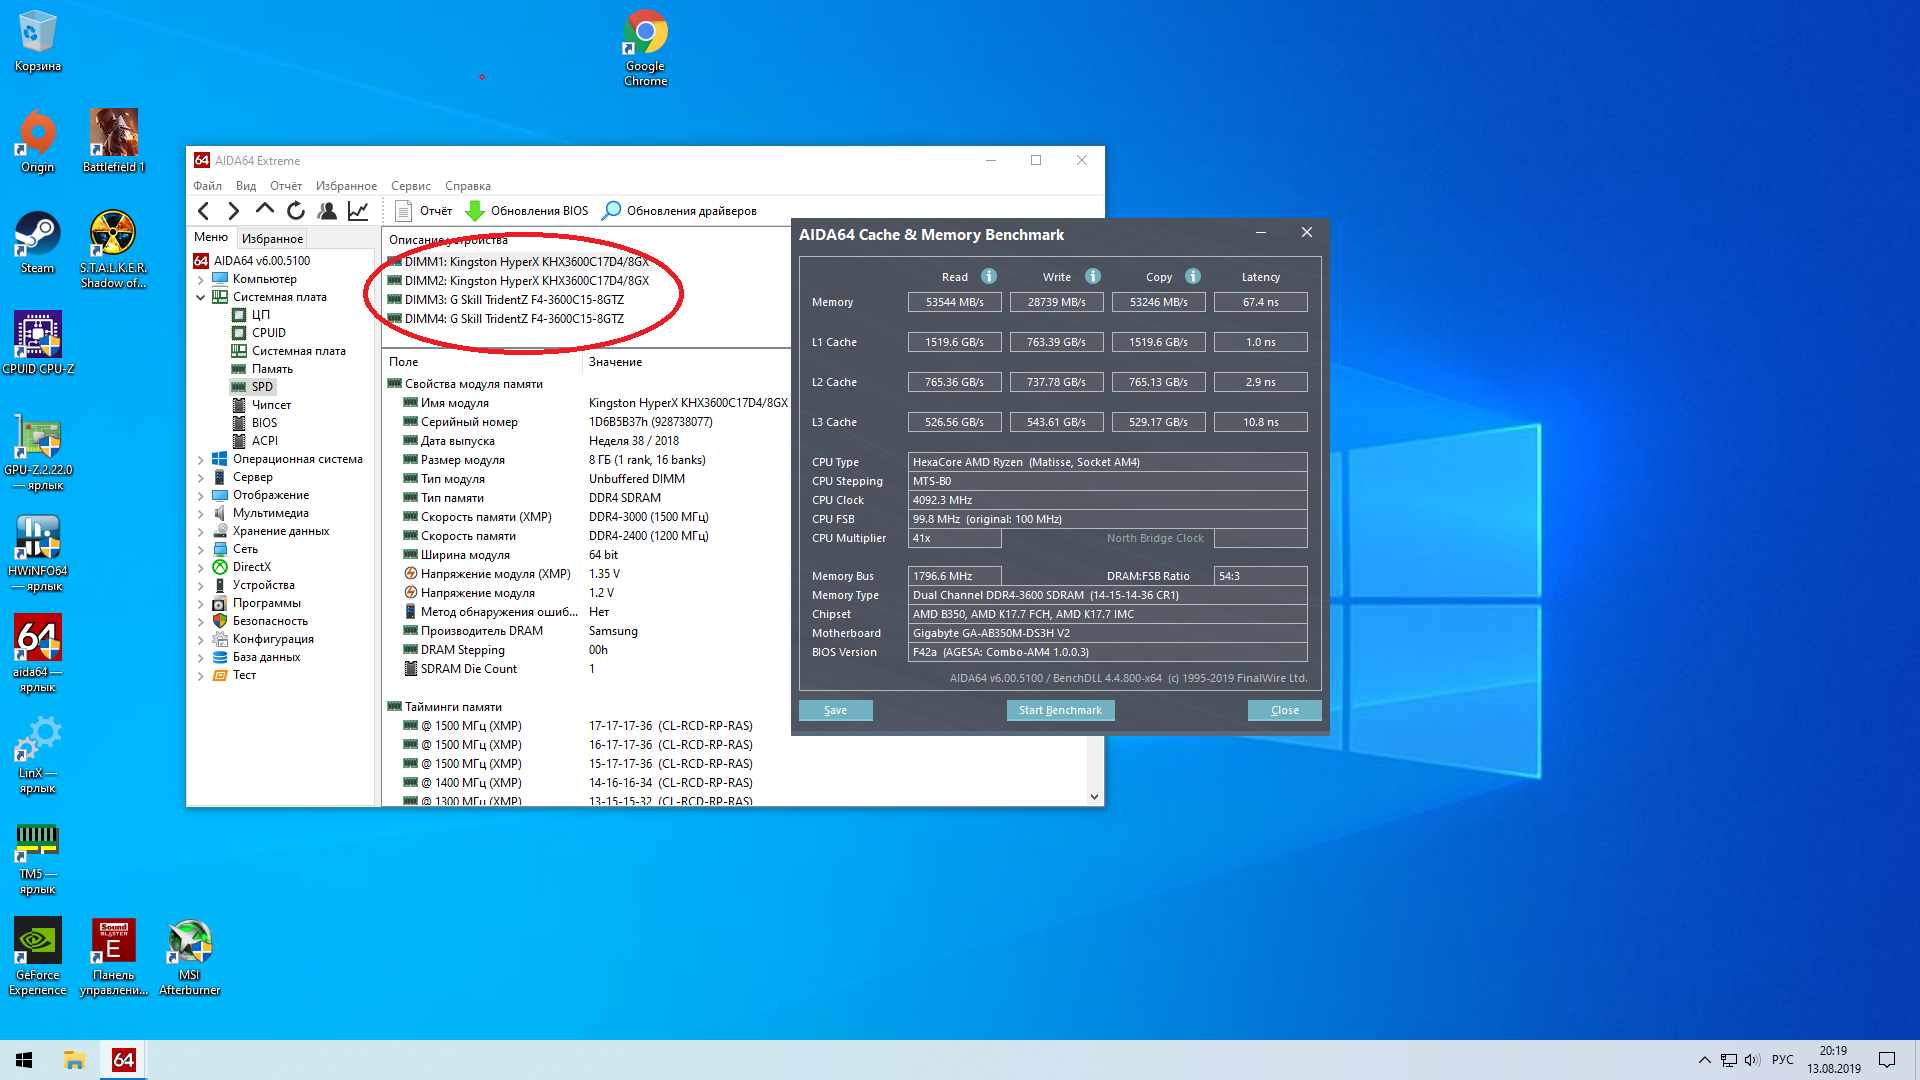This screenshot has width=1920, height=1080.
Task: Click the Start Benchmark button
Action: pyautogui.click(x=1059, y=710)
